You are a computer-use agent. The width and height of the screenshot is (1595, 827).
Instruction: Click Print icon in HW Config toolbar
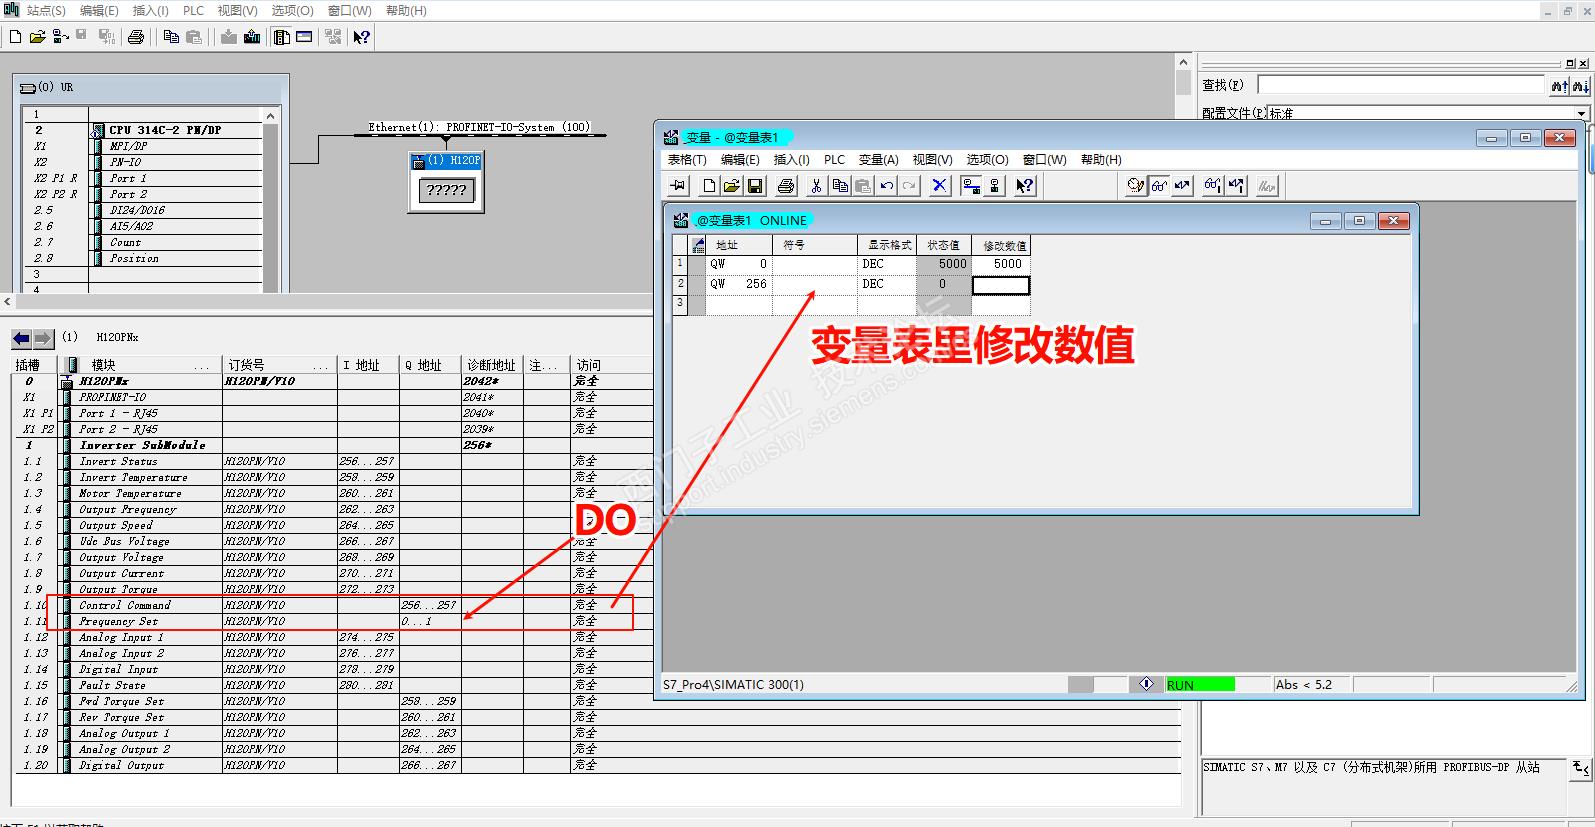click(136, 37)
